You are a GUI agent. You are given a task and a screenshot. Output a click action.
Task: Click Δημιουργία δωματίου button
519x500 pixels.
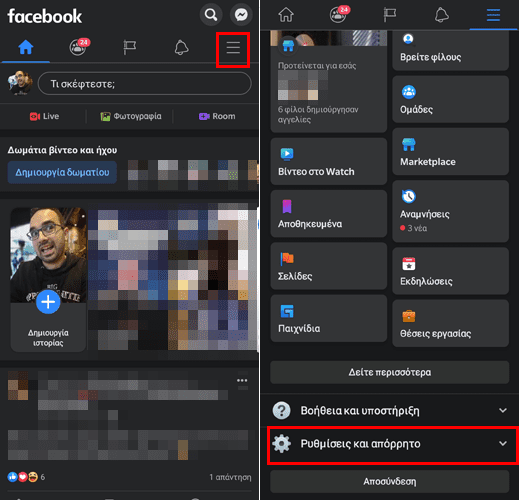[x=62, y=172]
